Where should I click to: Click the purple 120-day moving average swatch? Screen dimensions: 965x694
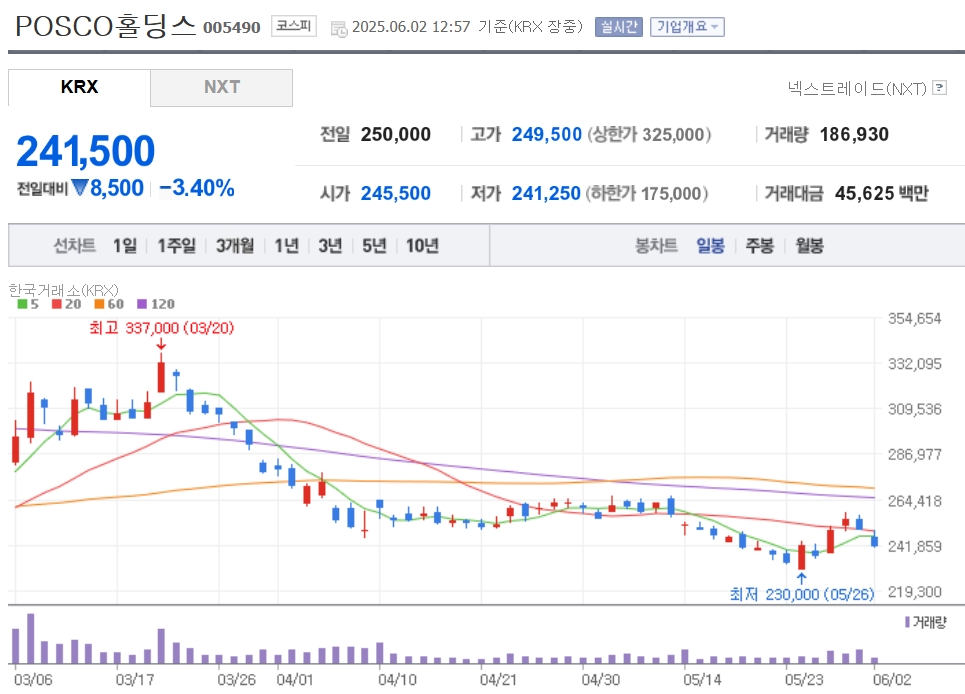[142, 304]
